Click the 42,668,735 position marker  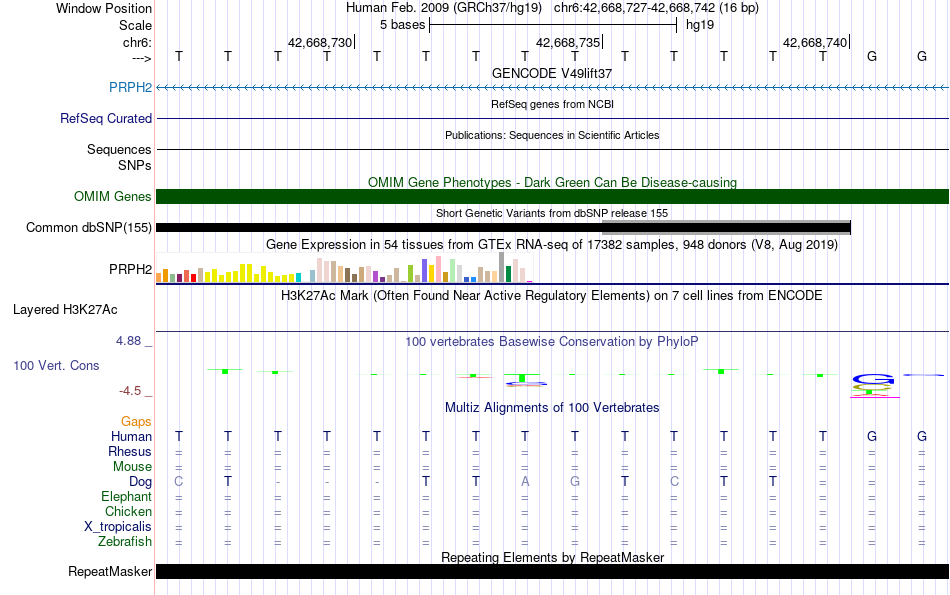[x=568, y=42]
